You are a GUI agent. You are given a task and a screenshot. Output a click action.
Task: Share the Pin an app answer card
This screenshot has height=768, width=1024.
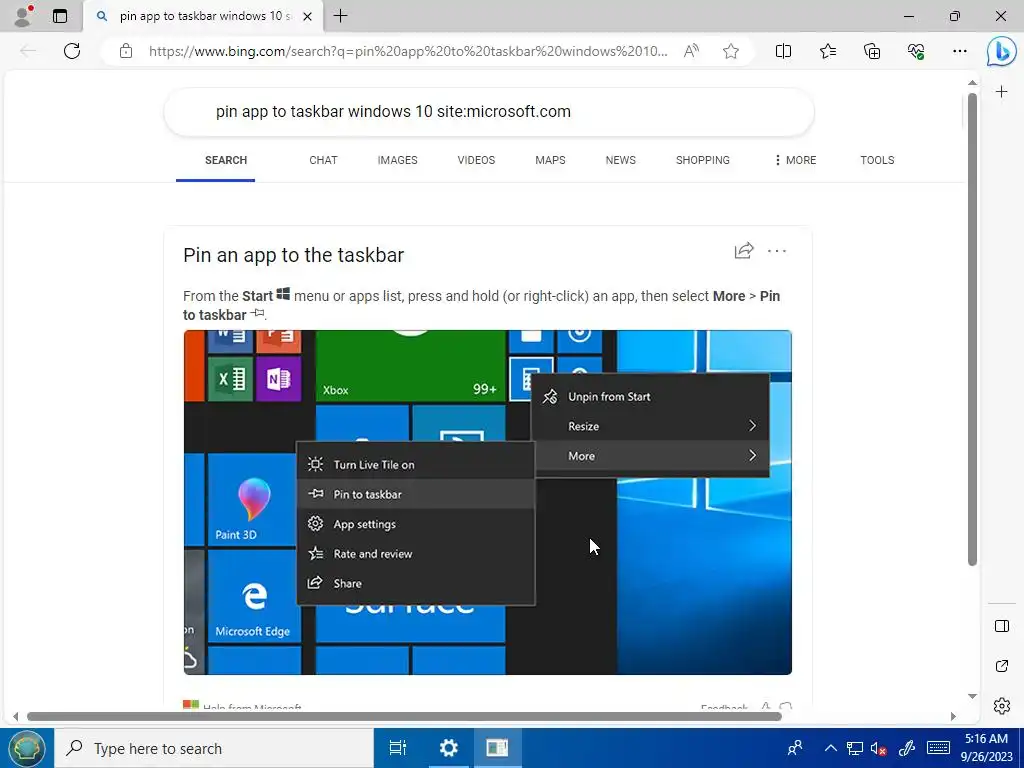pos(744,251)
